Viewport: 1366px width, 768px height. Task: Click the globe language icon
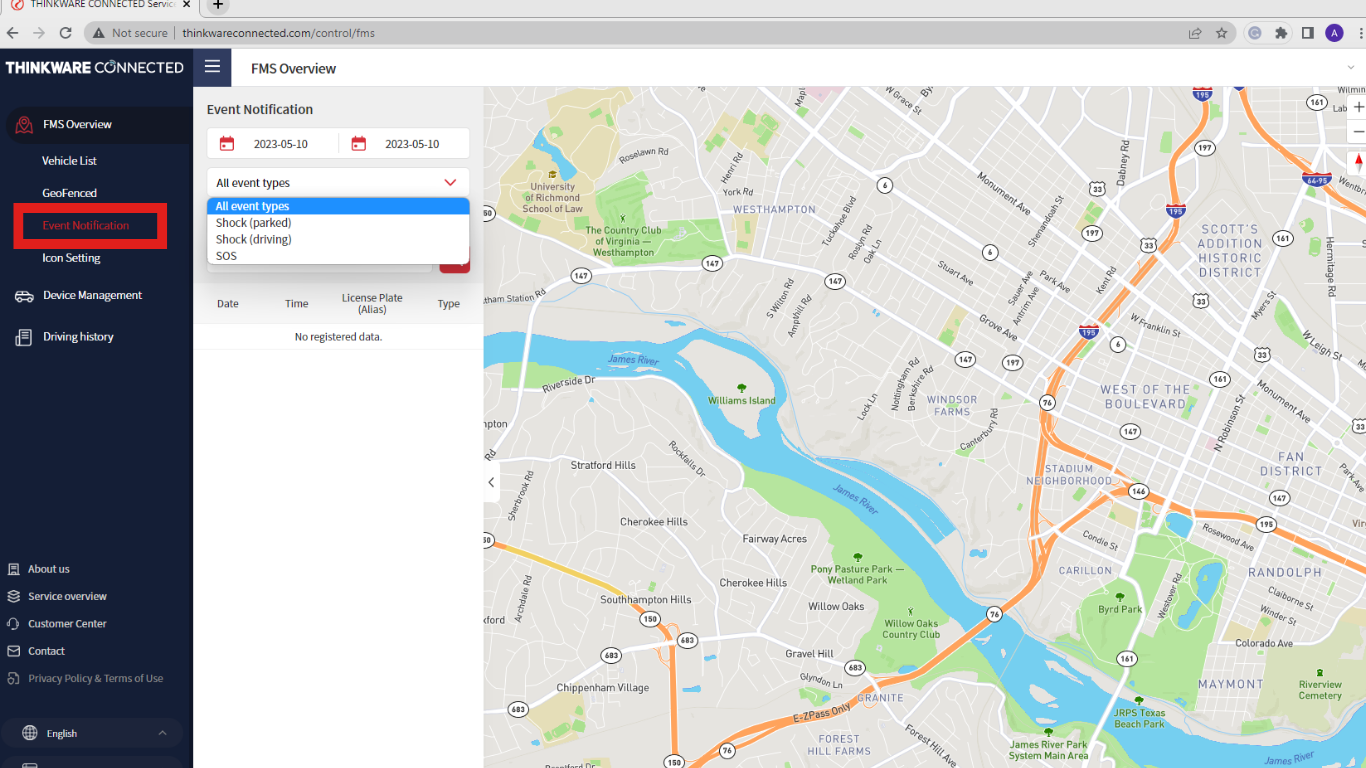30,733
